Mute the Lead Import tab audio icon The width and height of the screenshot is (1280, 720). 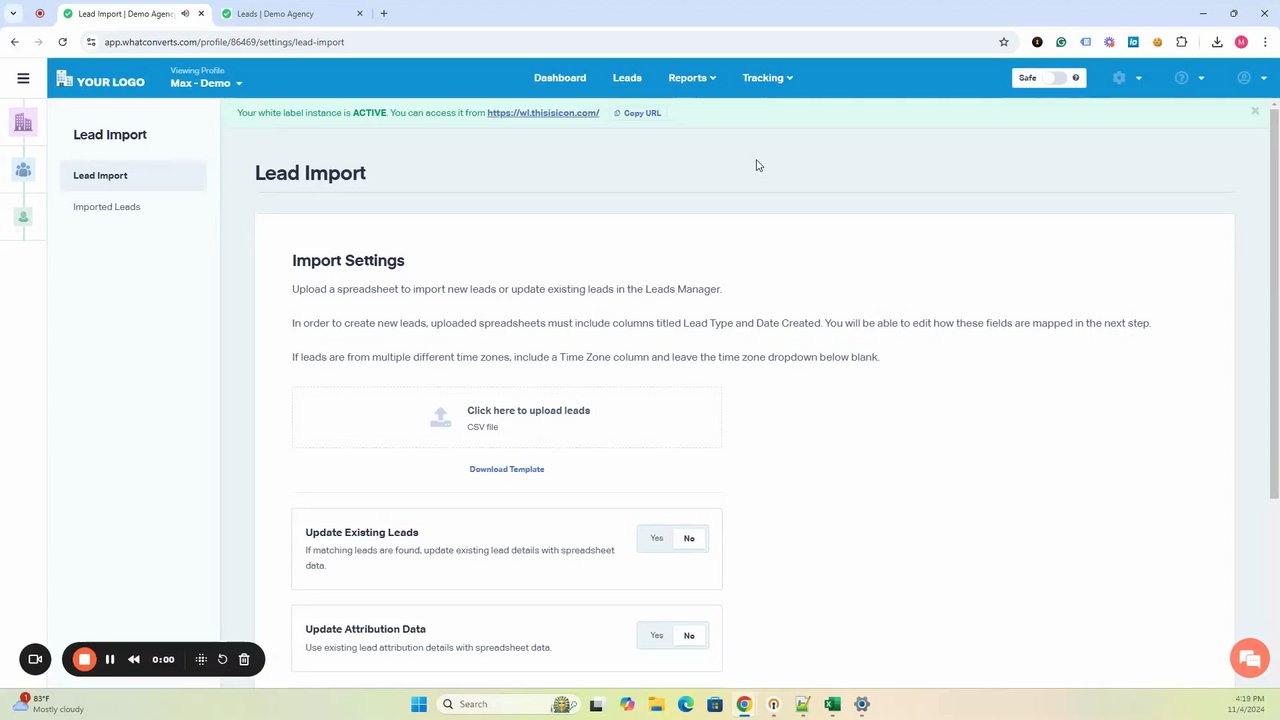point(185,14)
